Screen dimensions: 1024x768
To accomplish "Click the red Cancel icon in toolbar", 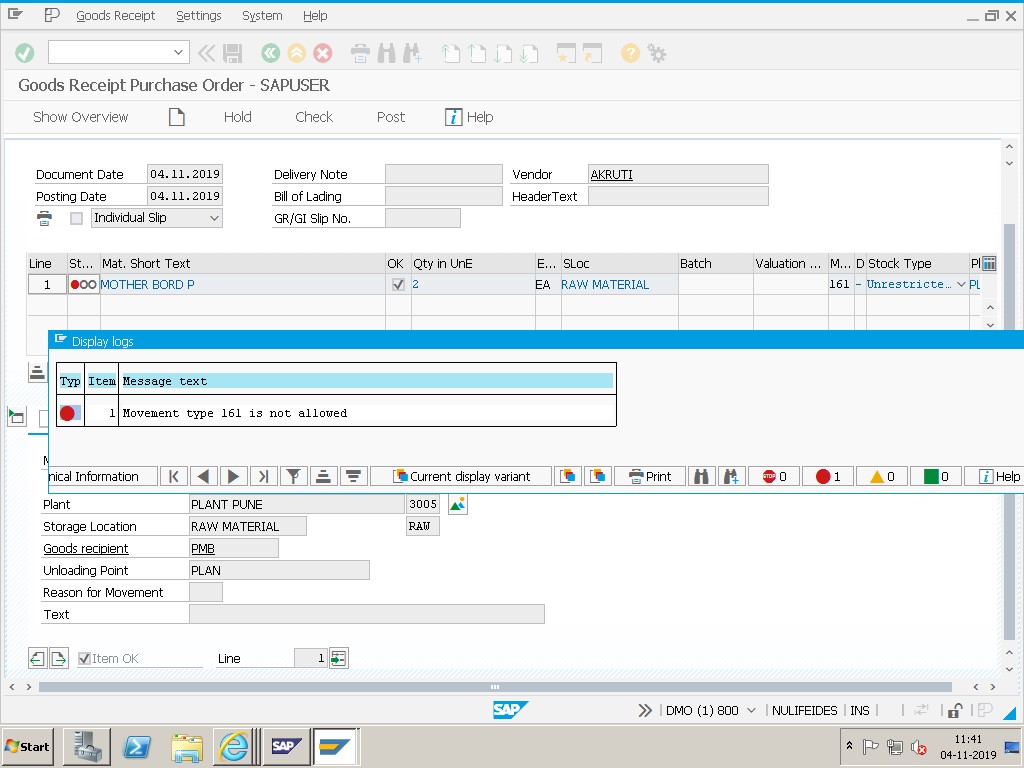I will click(x=323, y=53).
